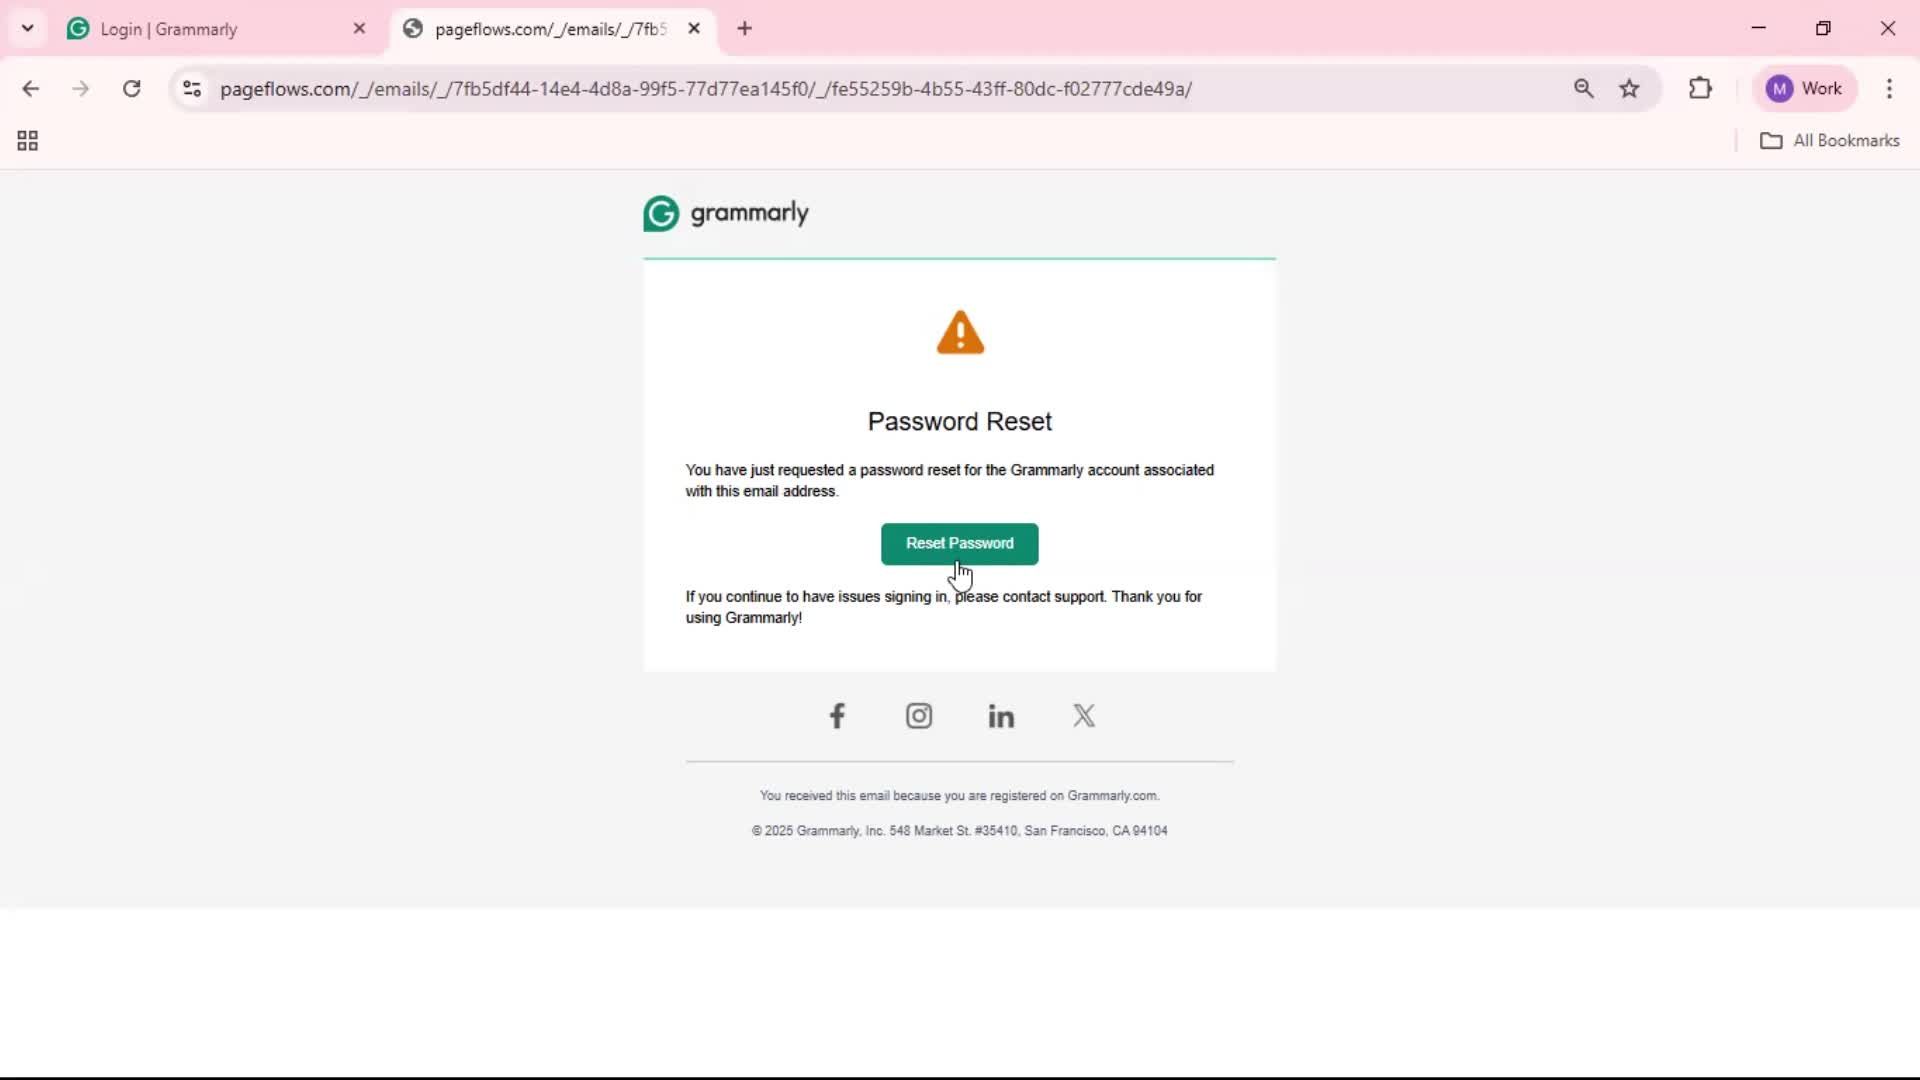Open the Work profile button
Image resolution: width=1920 pixels, height=1080 pixels.
[x=1806, y=89]
